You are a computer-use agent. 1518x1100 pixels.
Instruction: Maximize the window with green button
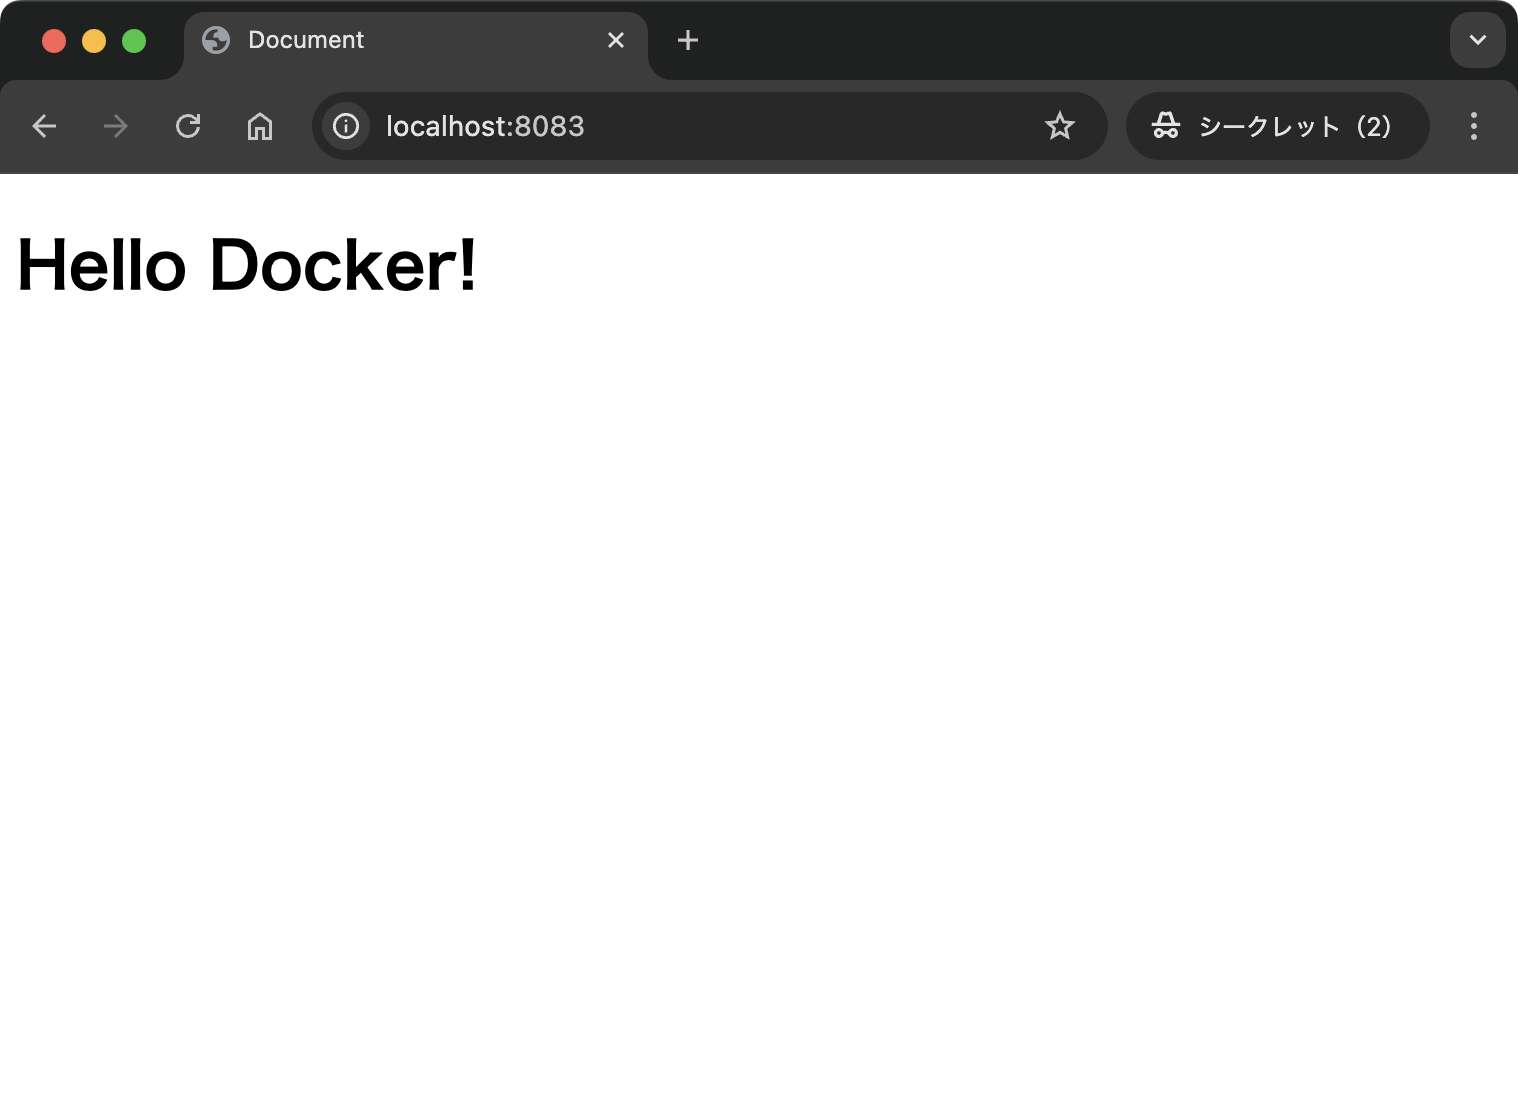point(134,41)
